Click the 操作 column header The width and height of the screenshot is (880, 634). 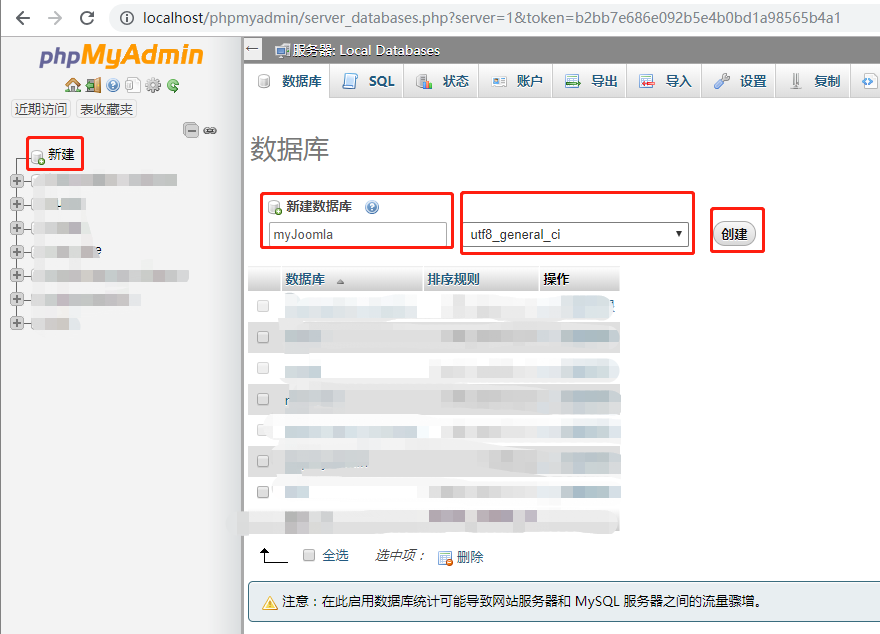point(556,279)
